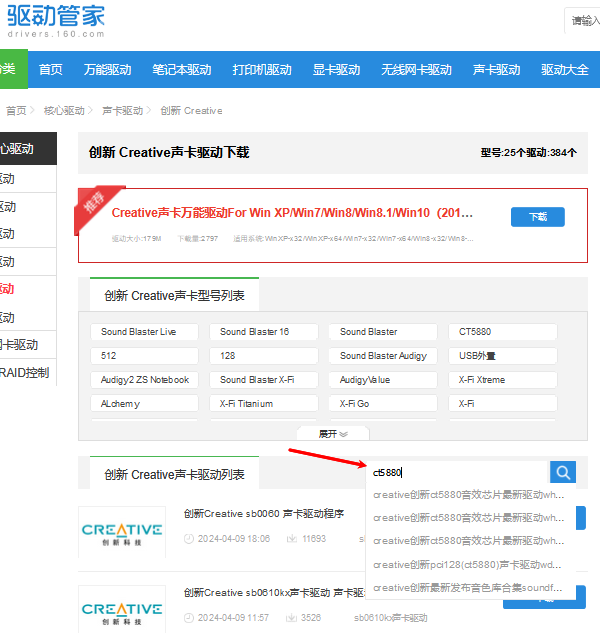
Task: Click the blue search magnifier icon
Action: [x=562, y=472]
